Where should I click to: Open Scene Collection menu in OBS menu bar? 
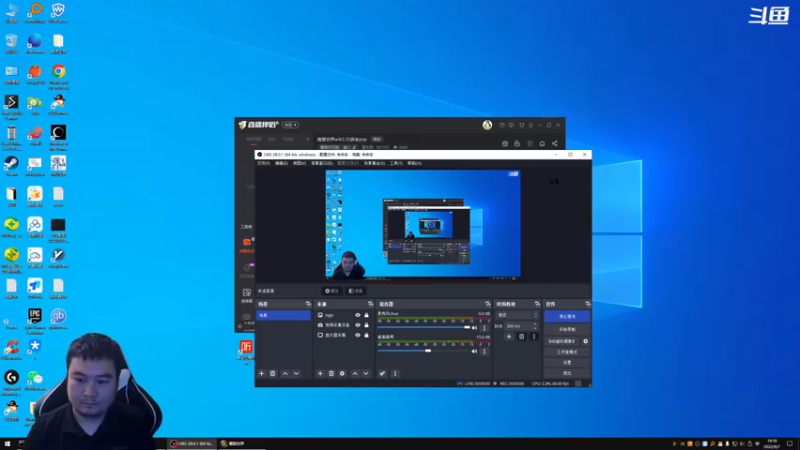pos(374,163)
